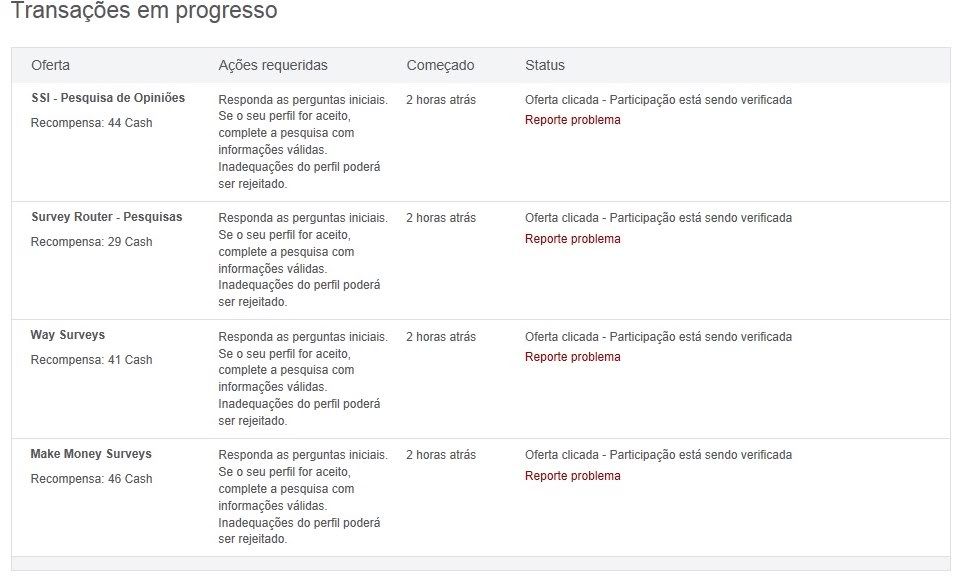The image size is (967, 585).
Task: Open the 'Survey Router - Pesquisas' offer title
Action: pyautogui.click(x=106, y=217)
